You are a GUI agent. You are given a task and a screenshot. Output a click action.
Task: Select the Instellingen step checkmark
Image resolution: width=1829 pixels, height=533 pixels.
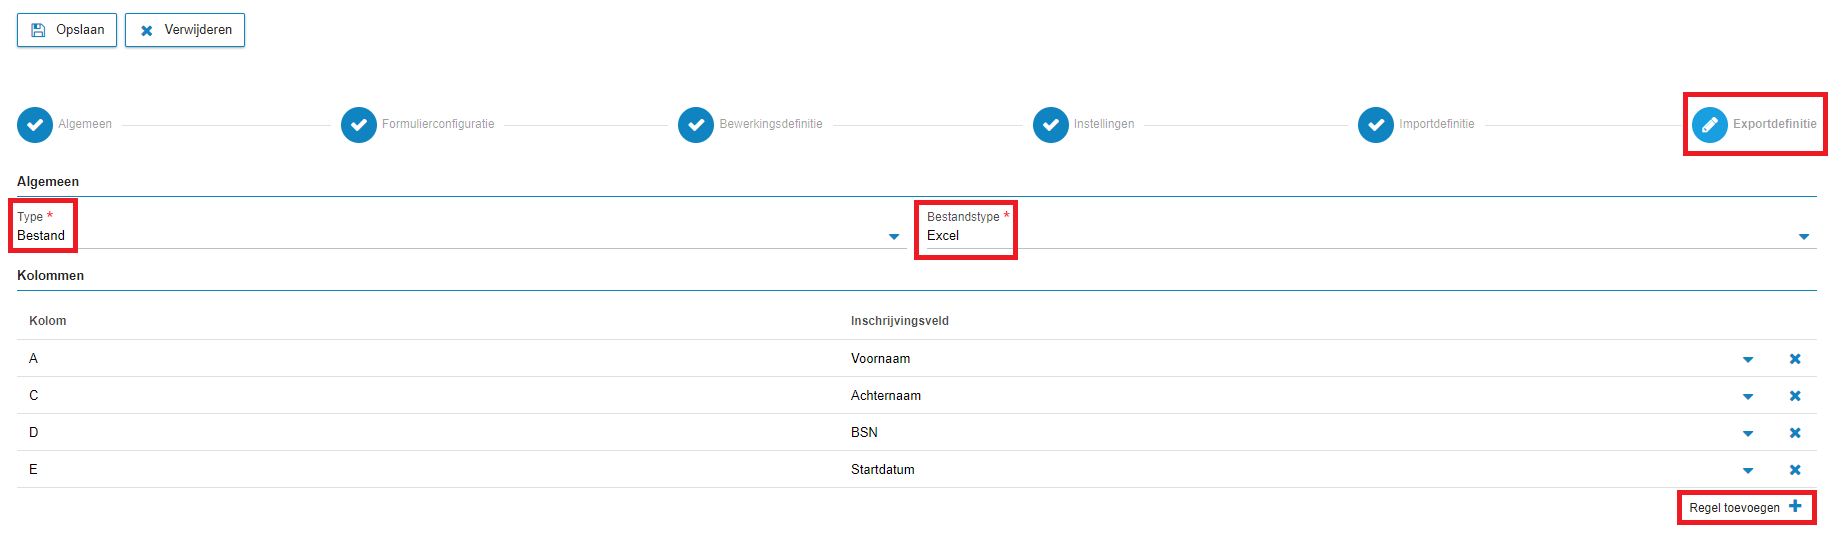point(1051,125)
